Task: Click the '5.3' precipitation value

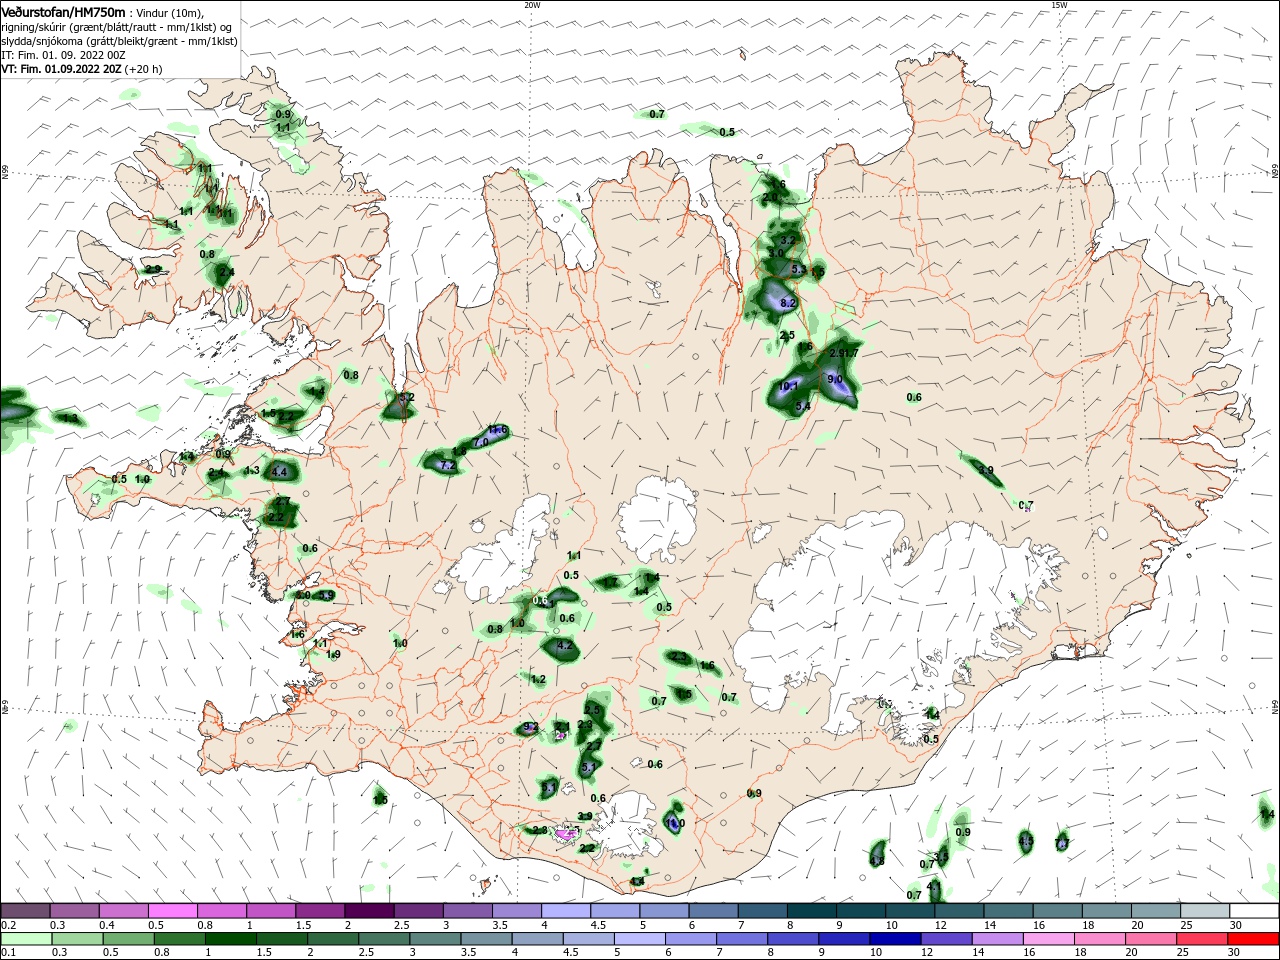Action: click(x=798, y=270)
